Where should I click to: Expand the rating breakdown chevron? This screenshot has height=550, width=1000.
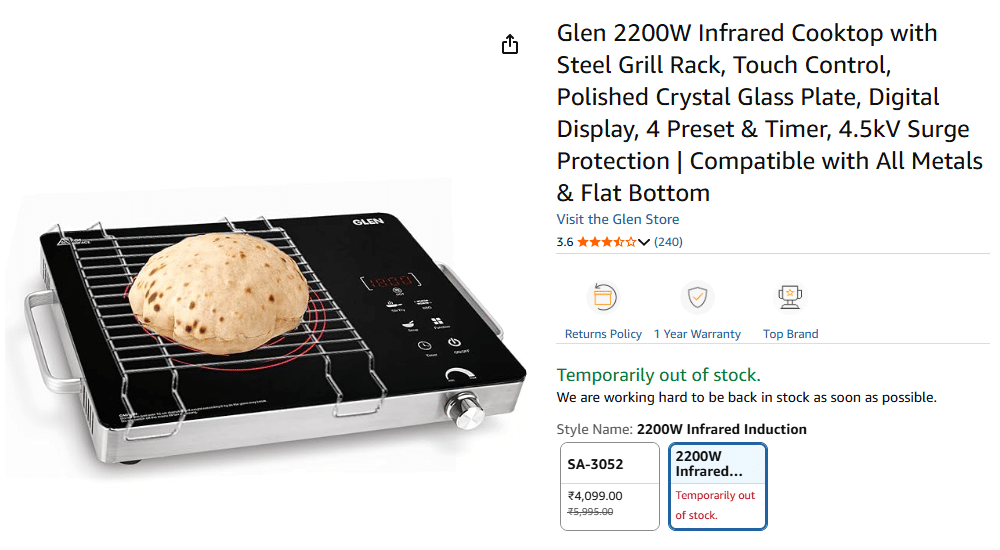pos(644,242)
